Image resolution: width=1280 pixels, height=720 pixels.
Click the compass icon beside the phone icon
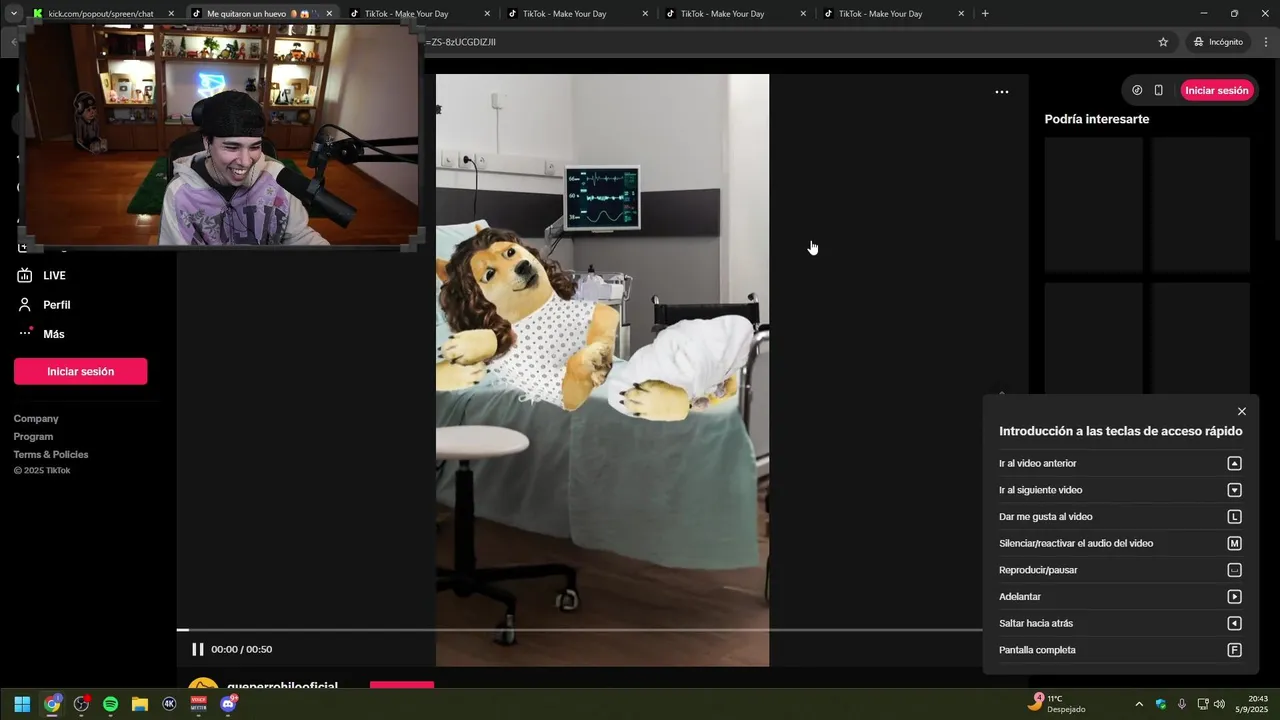[x=1137, y=90]
